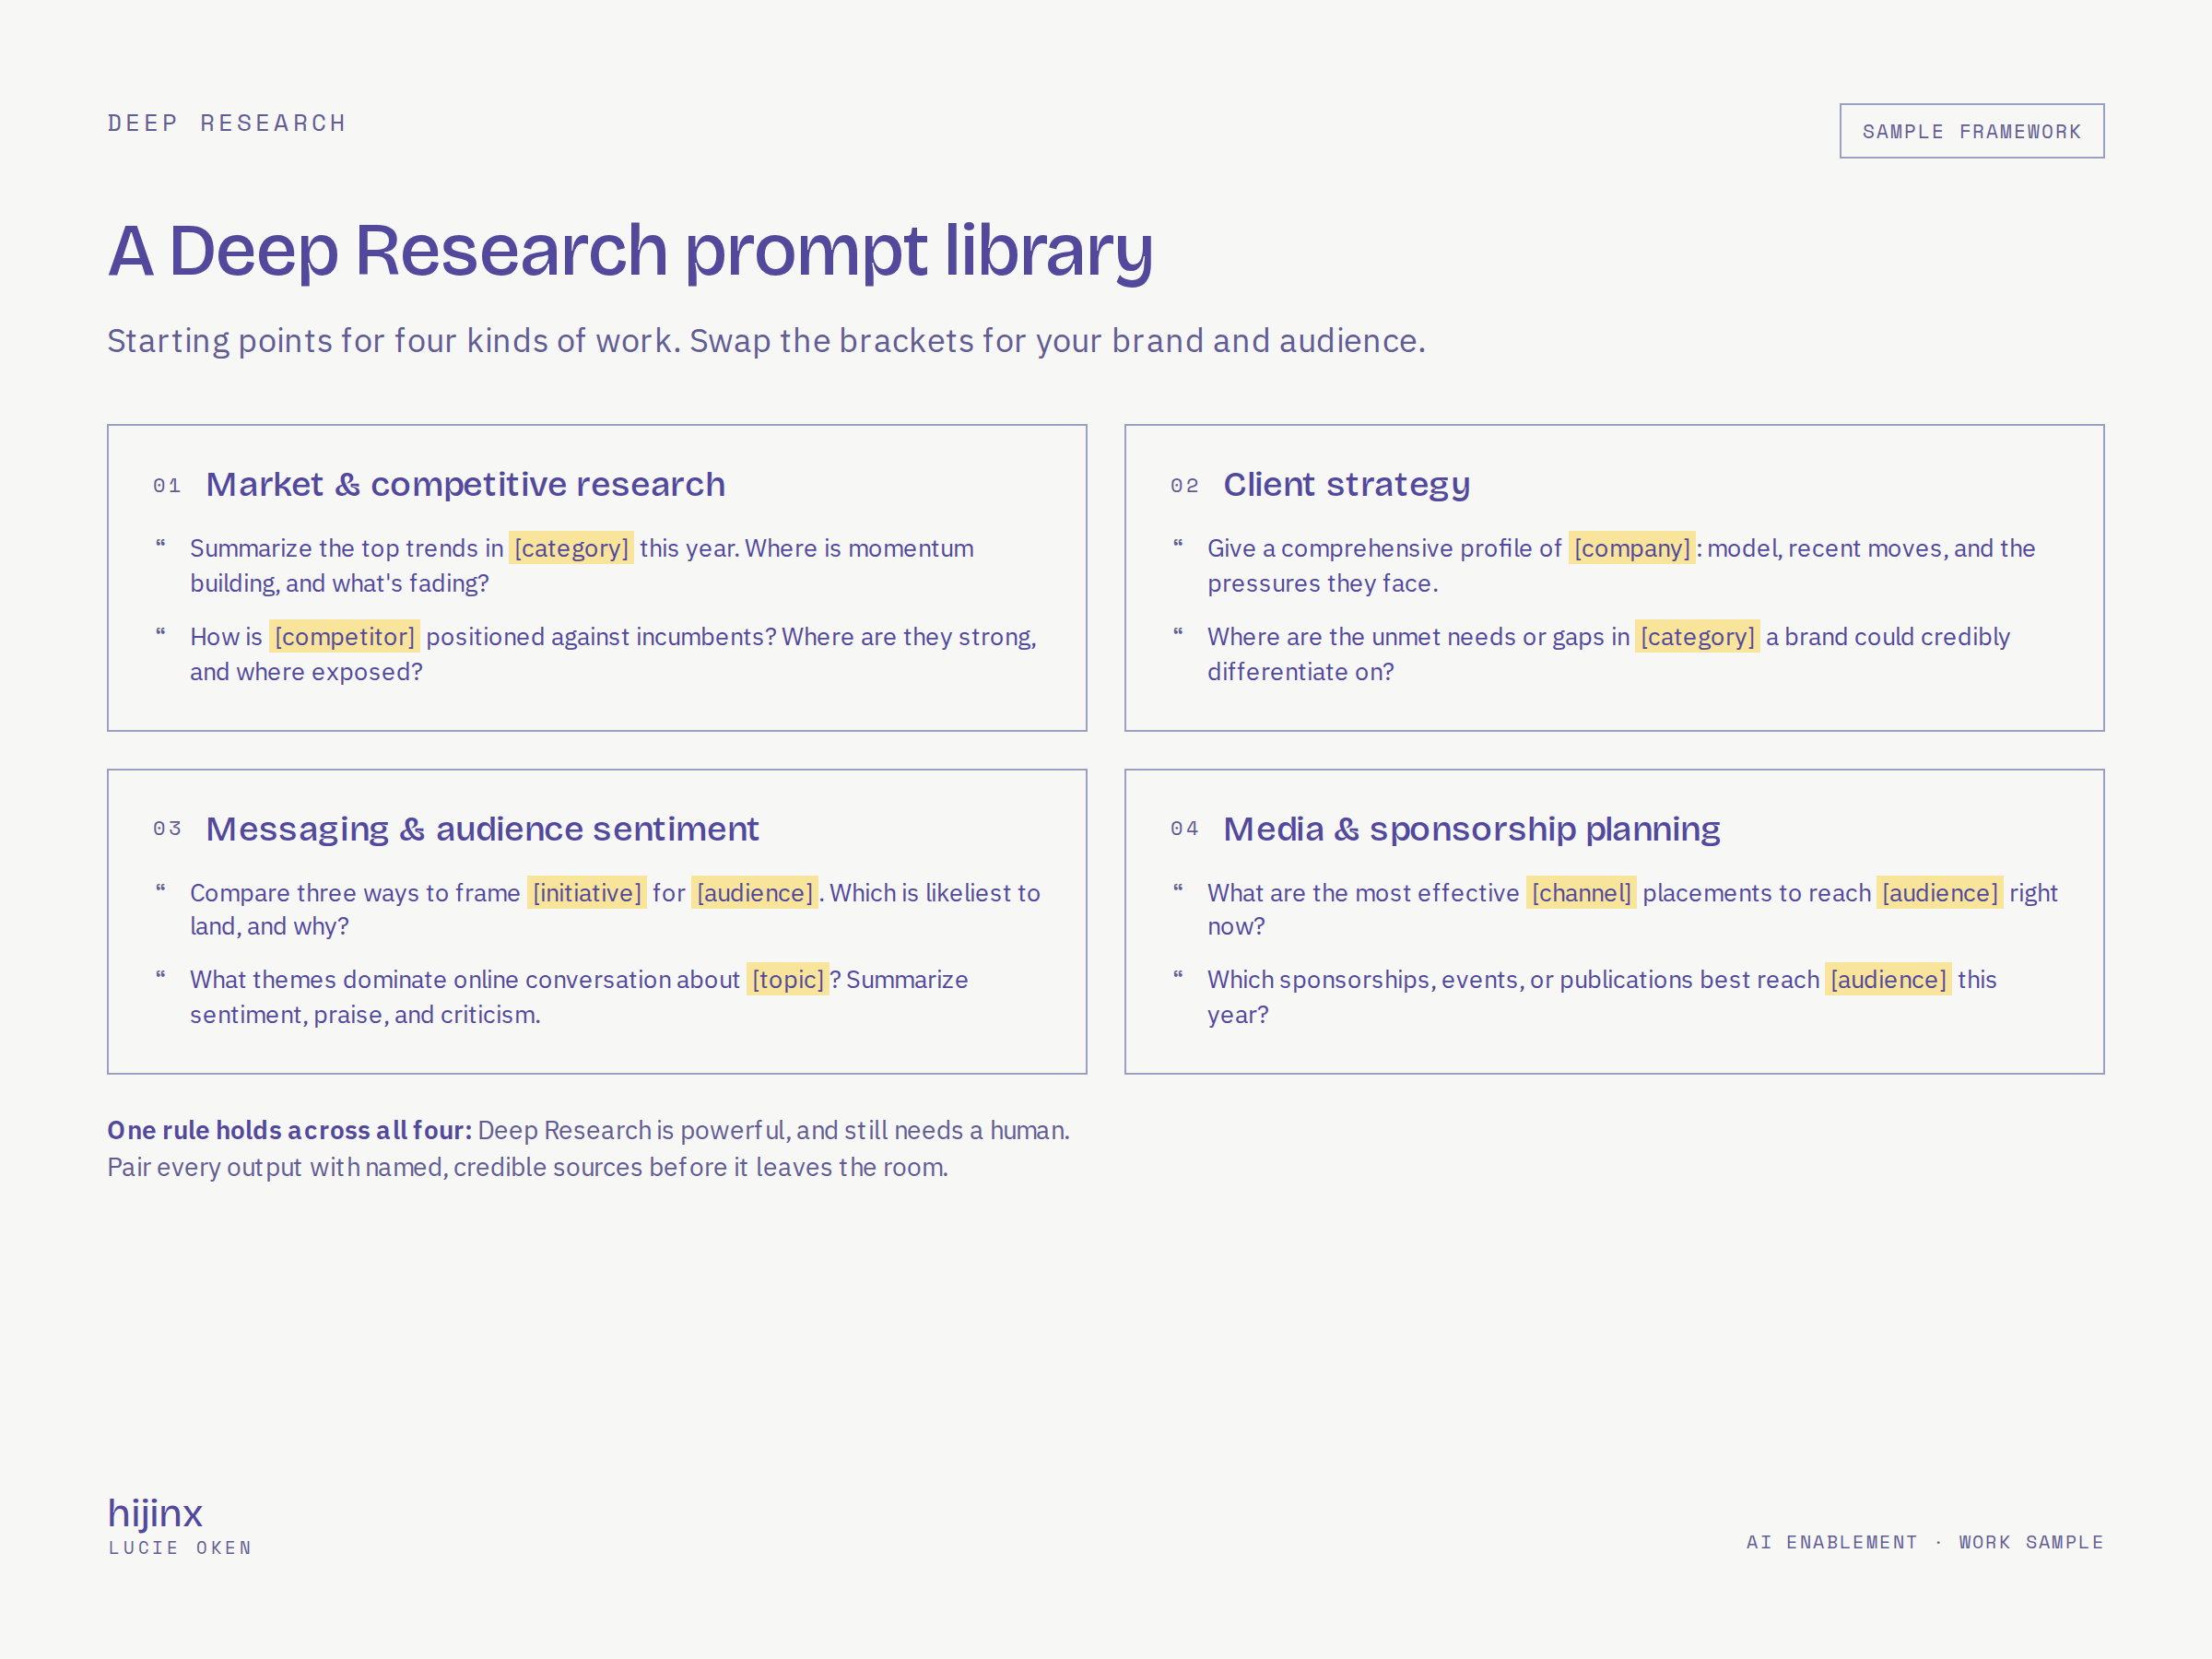Click the DEEP RESEARCH header label
This screenshot has height=1659, width=2212.
(227, 123)
